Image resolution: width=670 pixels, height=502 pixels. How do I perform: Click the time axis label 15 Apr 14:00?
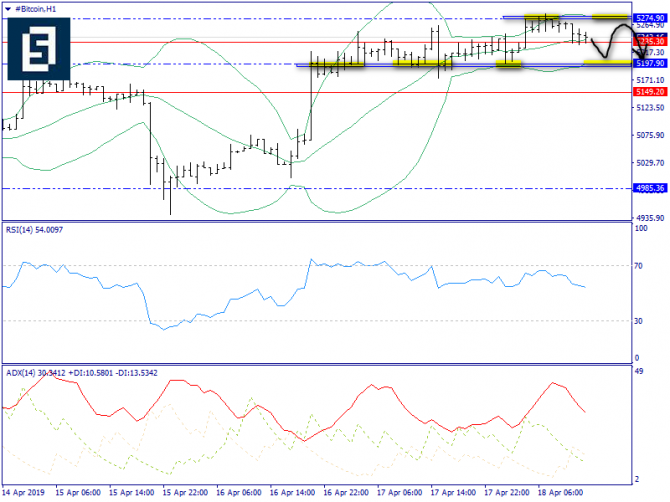coord(132,493)
